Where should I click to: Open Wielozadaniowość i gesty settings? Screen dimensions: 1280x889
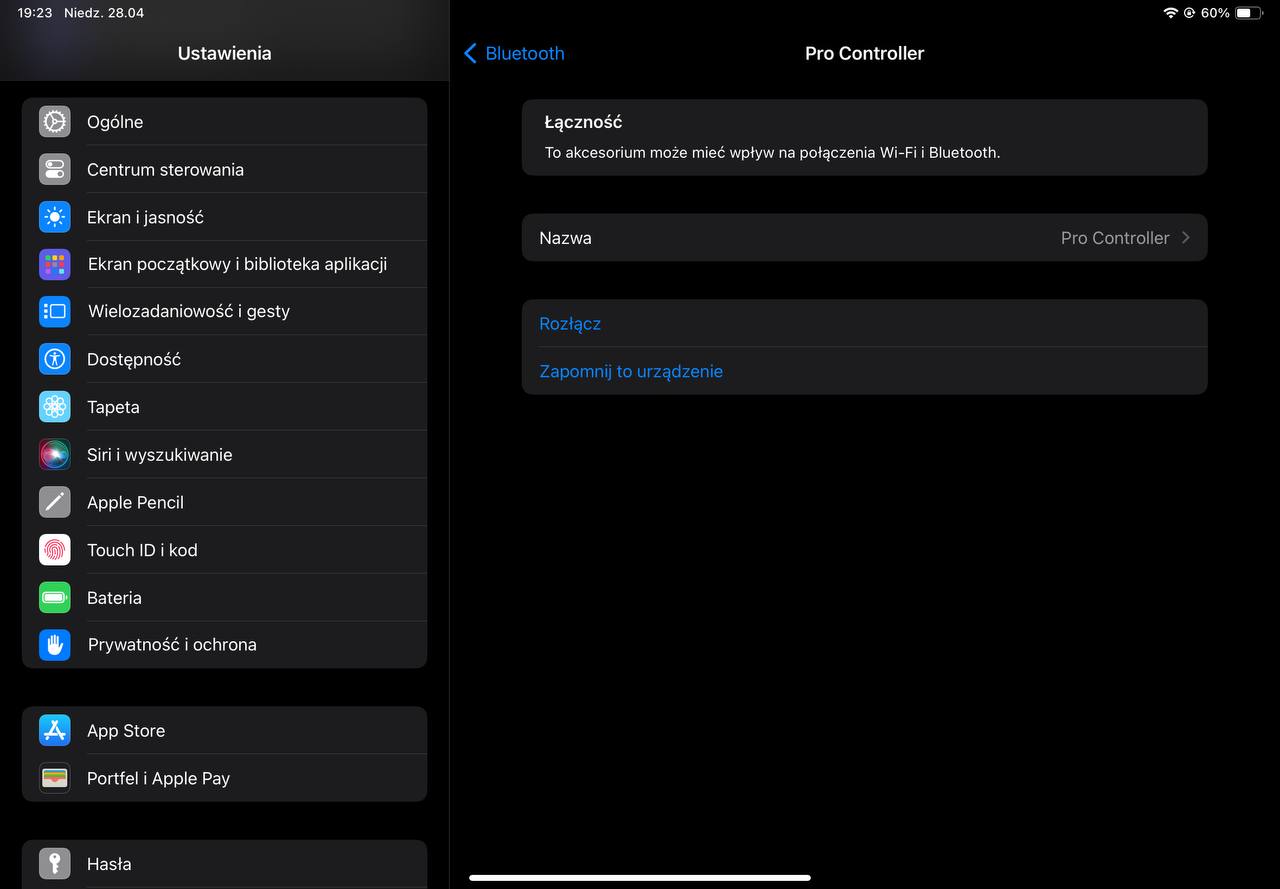click(224, 311)
